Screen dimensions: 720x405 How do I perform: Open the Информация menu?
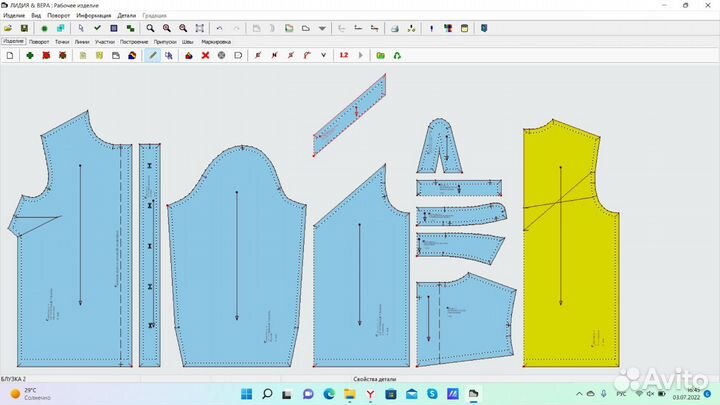[x=94, y=16]
